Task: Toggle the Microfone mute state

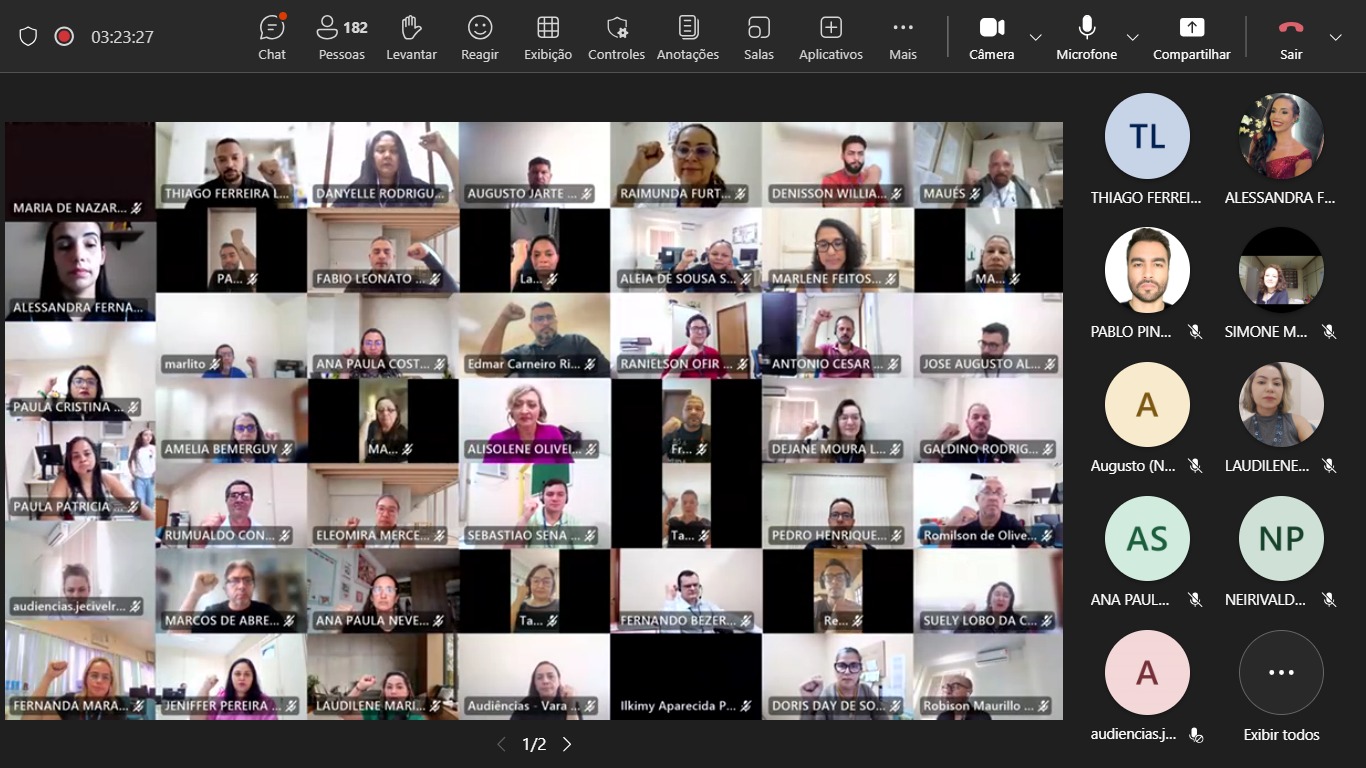Action: pos(1086,37)
